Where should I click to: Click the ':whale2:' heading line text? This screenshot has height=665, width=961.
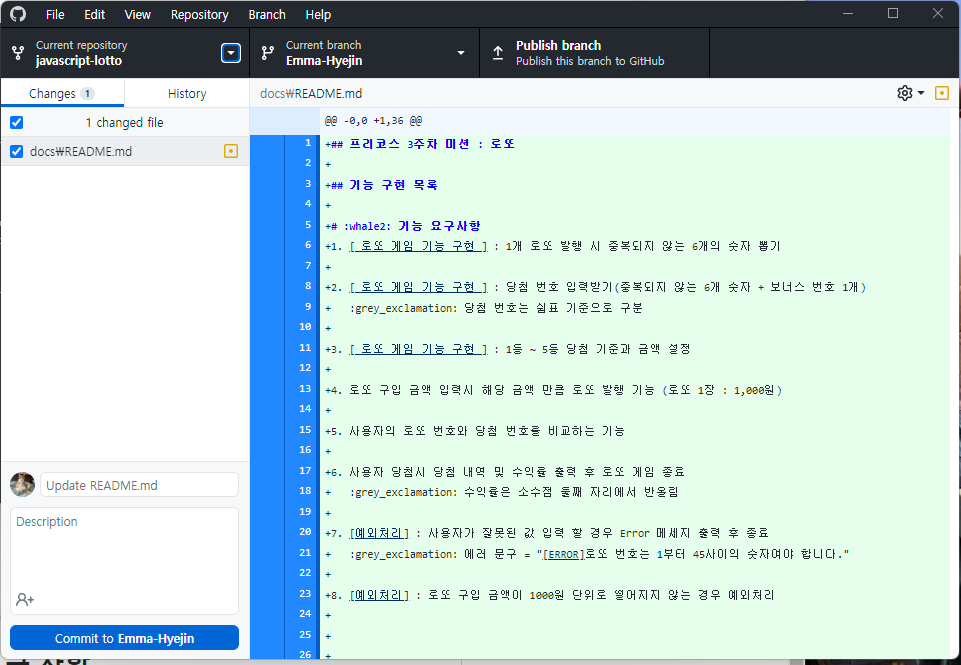tap(403, 226)
